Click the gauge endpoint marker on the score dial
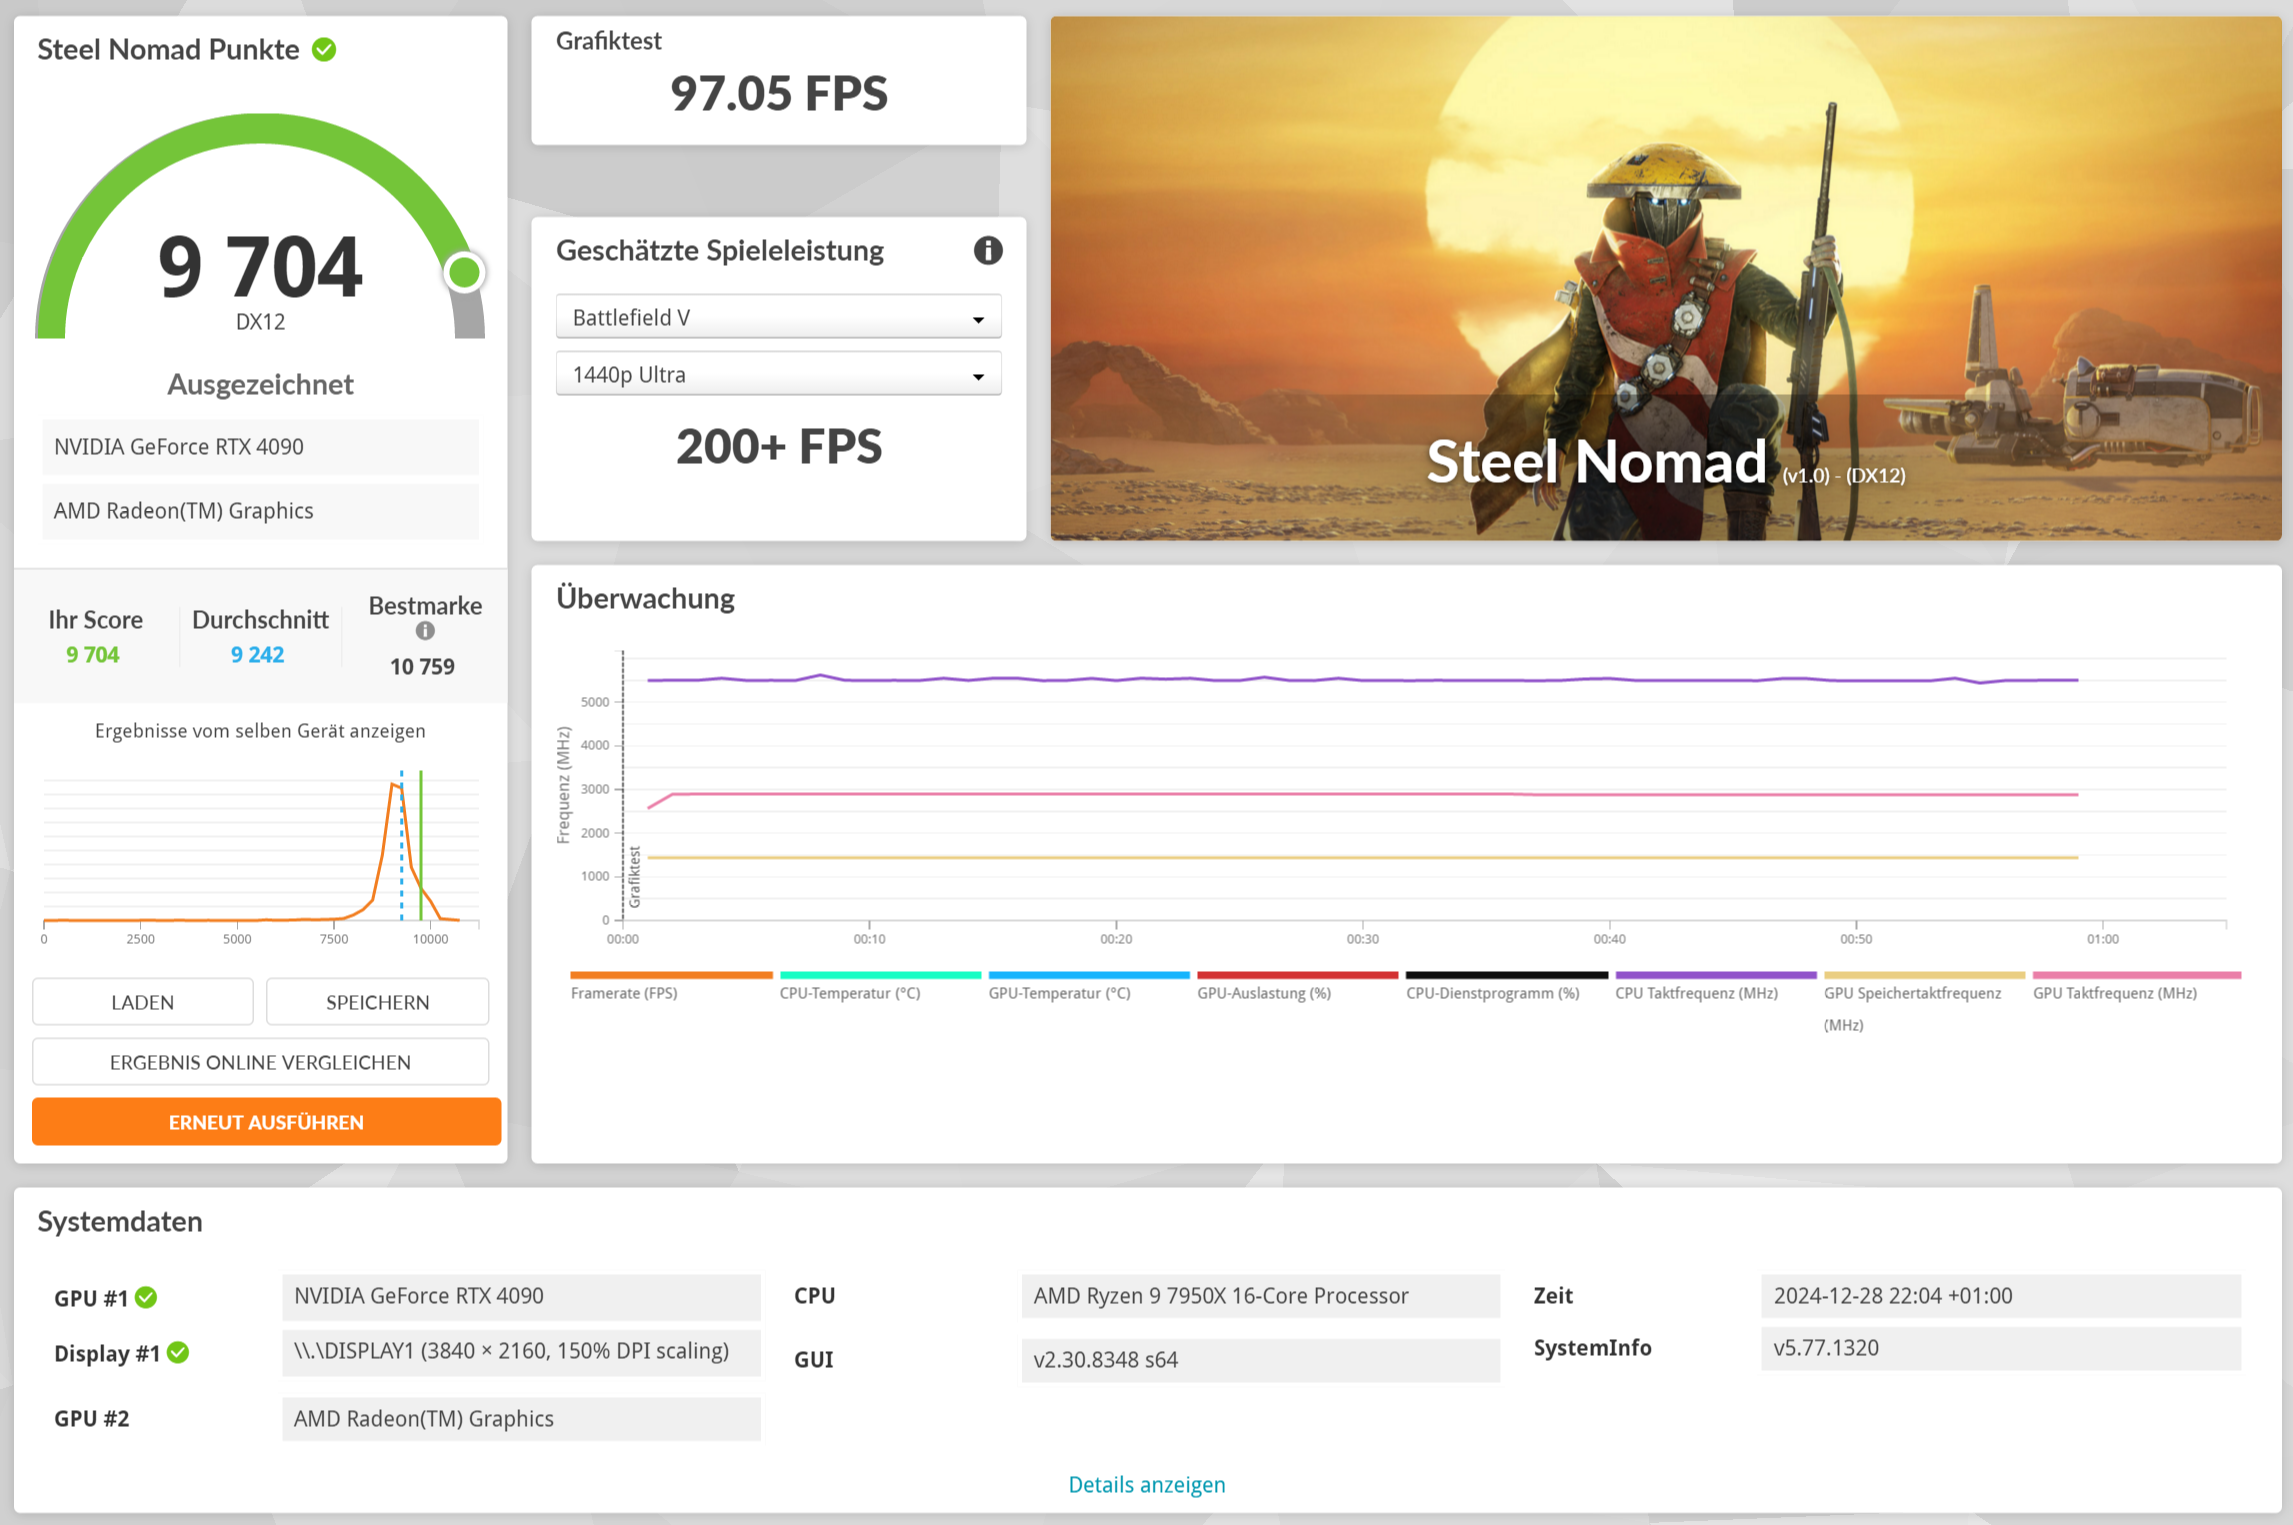Screen dimensions: 2293x1525 click(463, 271)
